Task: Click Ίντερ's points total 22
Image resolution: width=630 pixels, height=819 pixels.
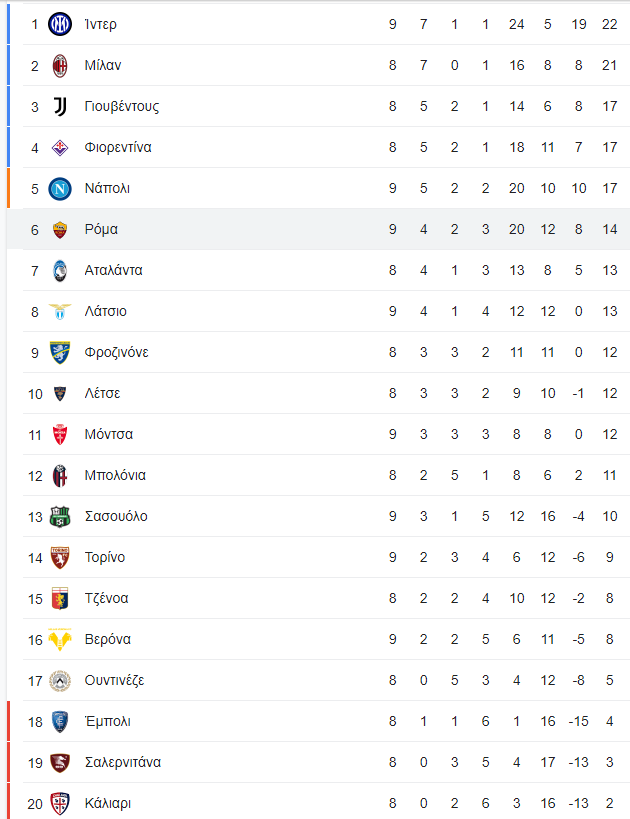Action: [x=610, y=24]
